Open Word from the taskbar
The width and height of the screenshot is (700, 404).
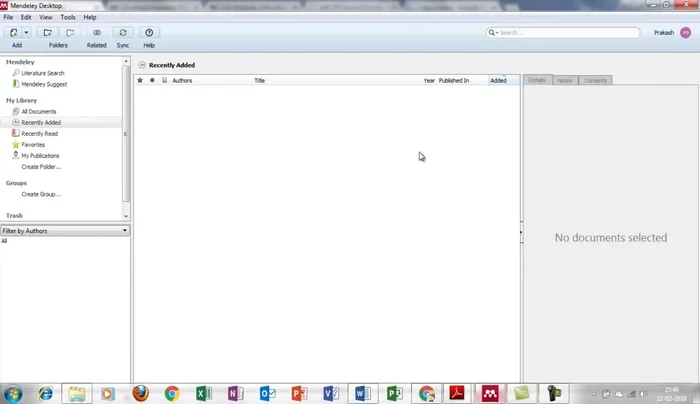362,394
